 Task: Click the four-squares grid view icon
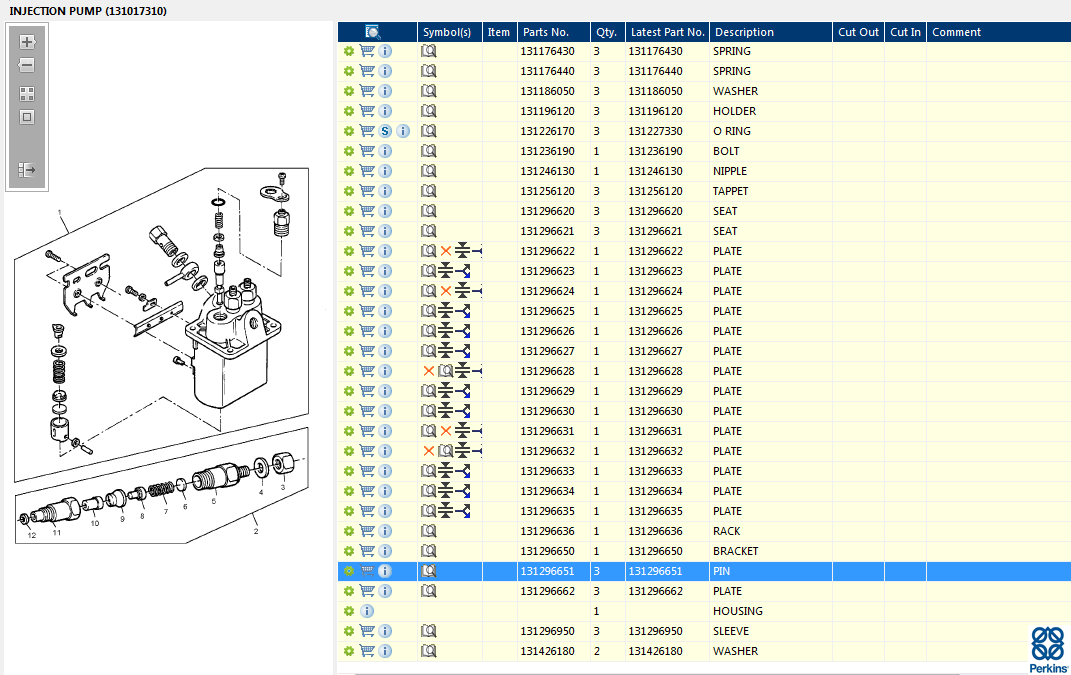(x=27, y=93)
